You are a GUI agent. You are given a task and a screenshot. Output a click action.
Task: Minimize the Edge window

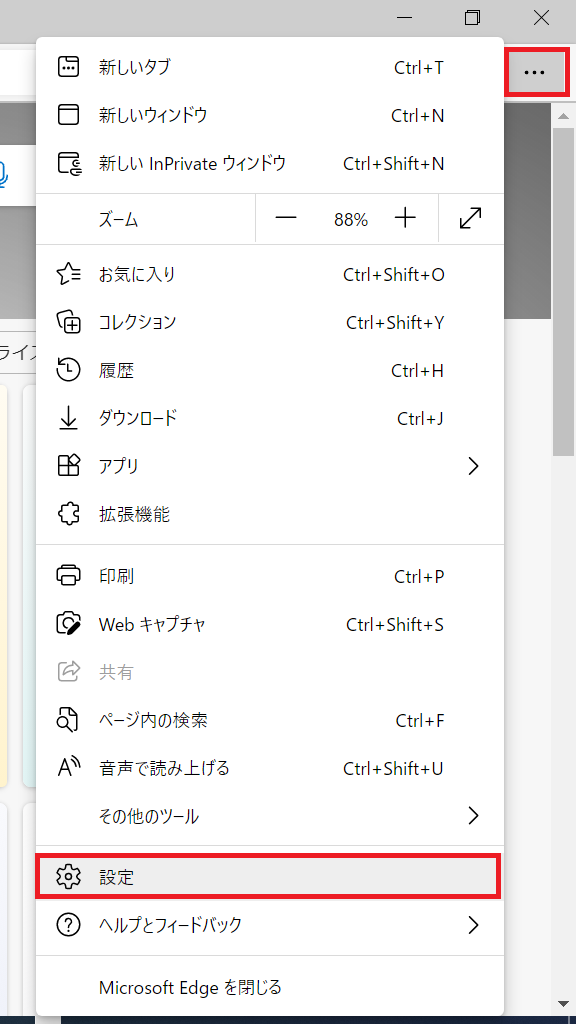(x=404, y=18)
